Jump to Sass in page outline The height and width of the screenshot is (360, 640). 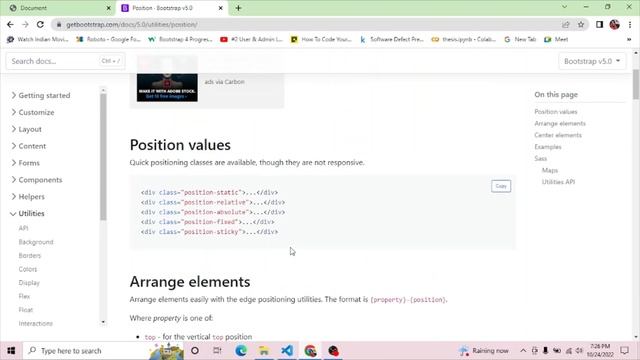pos(540,158)
